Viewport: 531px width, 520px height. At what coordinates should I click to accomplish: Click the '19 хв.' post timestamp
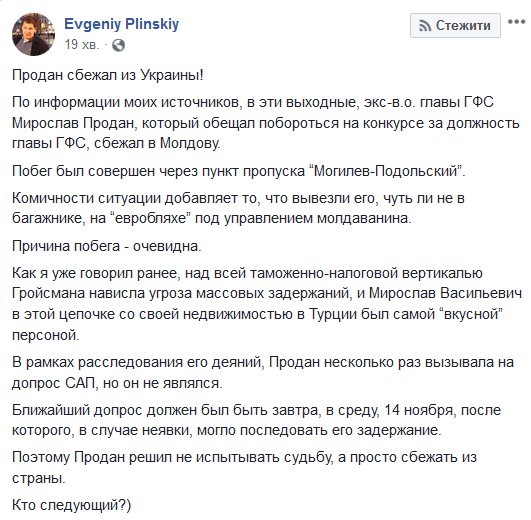(x=82, y=44)
